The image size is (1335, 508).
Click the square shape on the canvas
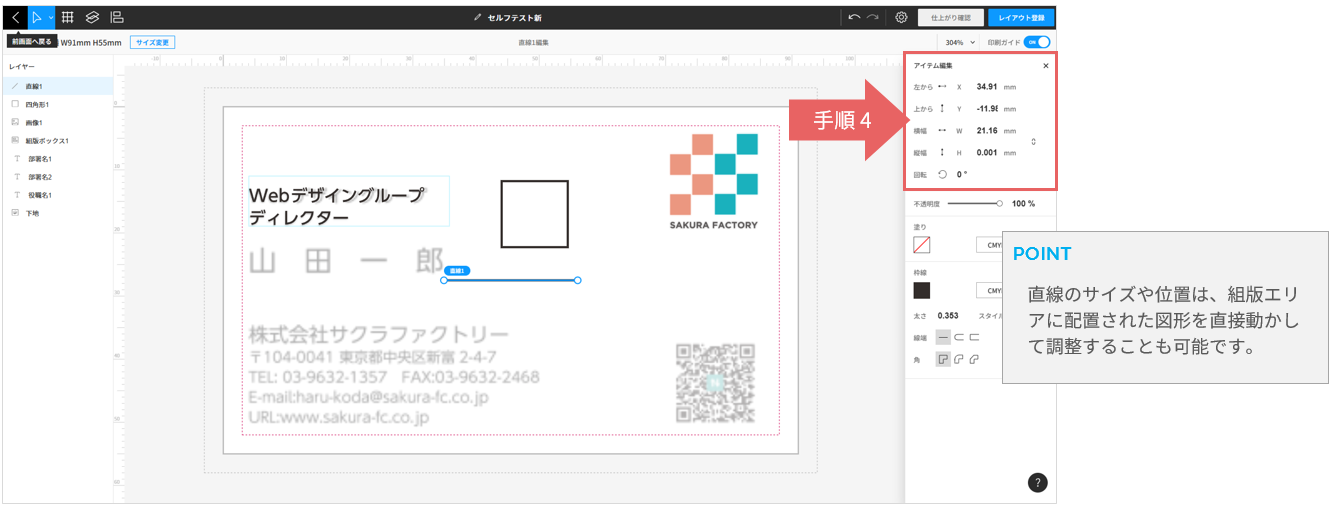point(534,214)
